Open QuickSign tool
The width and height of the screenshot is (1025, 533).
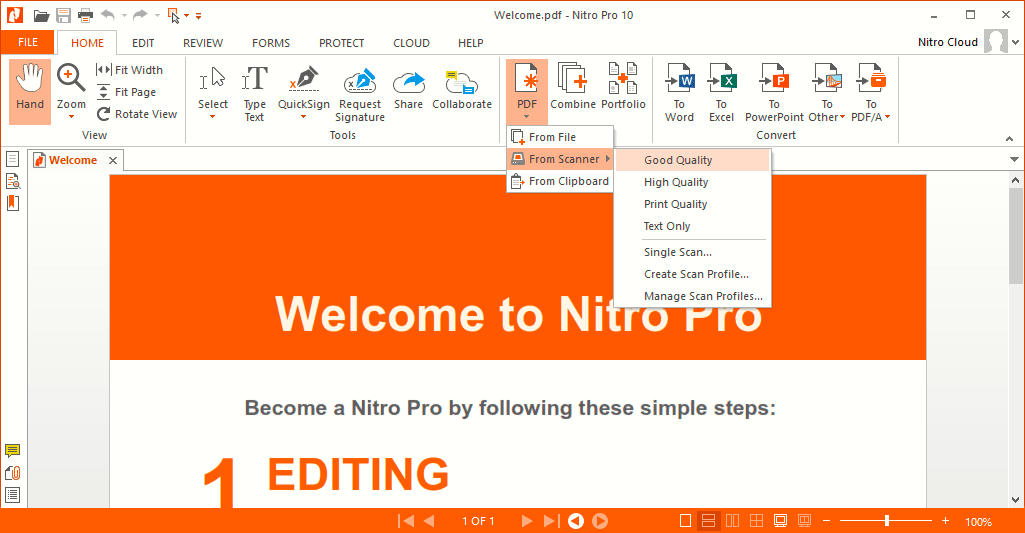[x=303, y=92]
